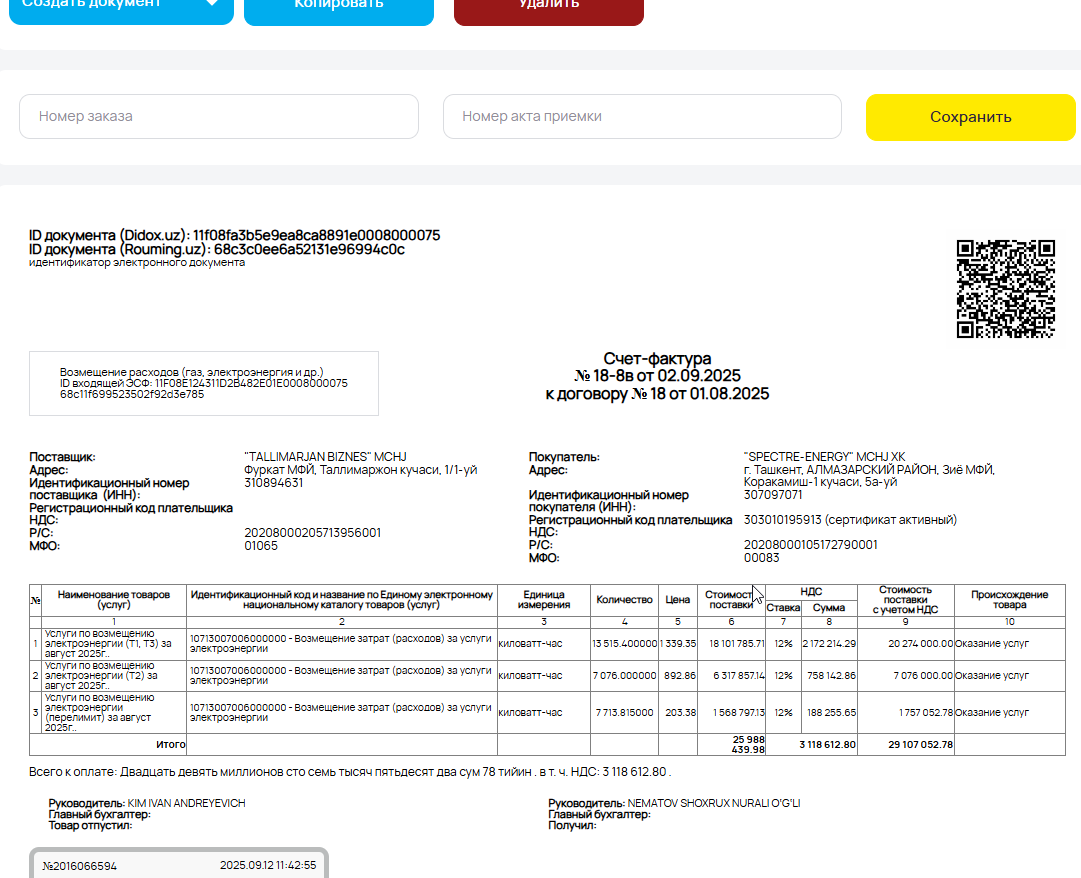Click row 1 quantity 13 515.400000

coord(625,644)
